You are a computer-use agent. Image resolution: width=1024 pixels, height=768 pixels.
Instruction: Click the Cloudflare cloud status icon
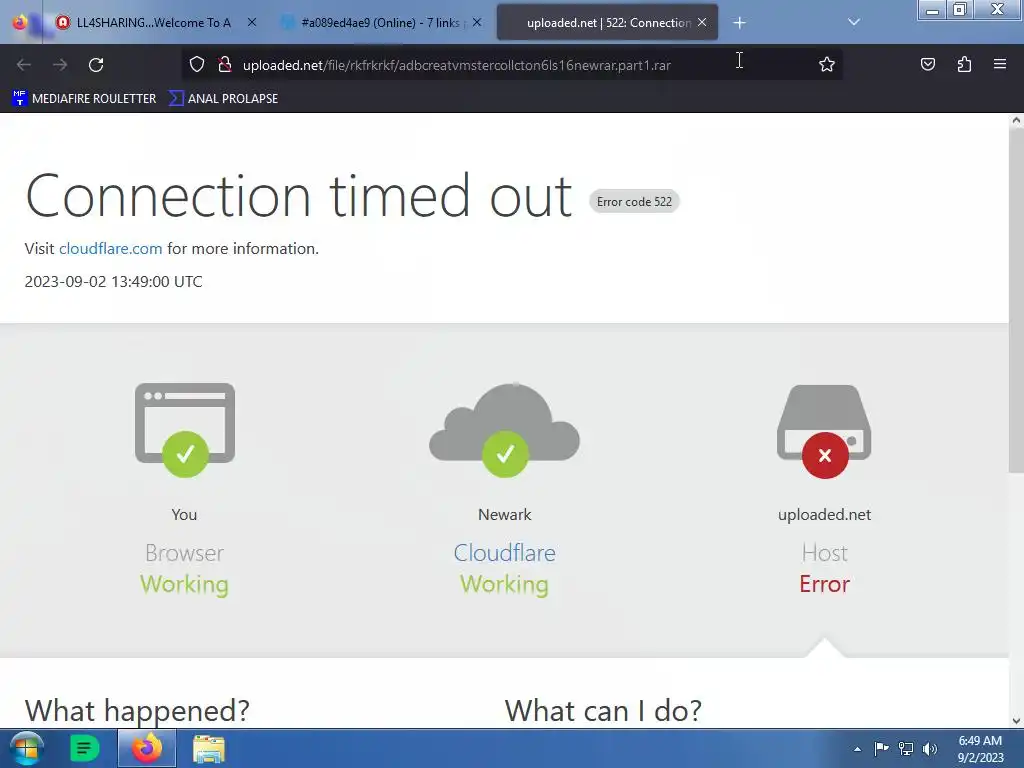504,429
